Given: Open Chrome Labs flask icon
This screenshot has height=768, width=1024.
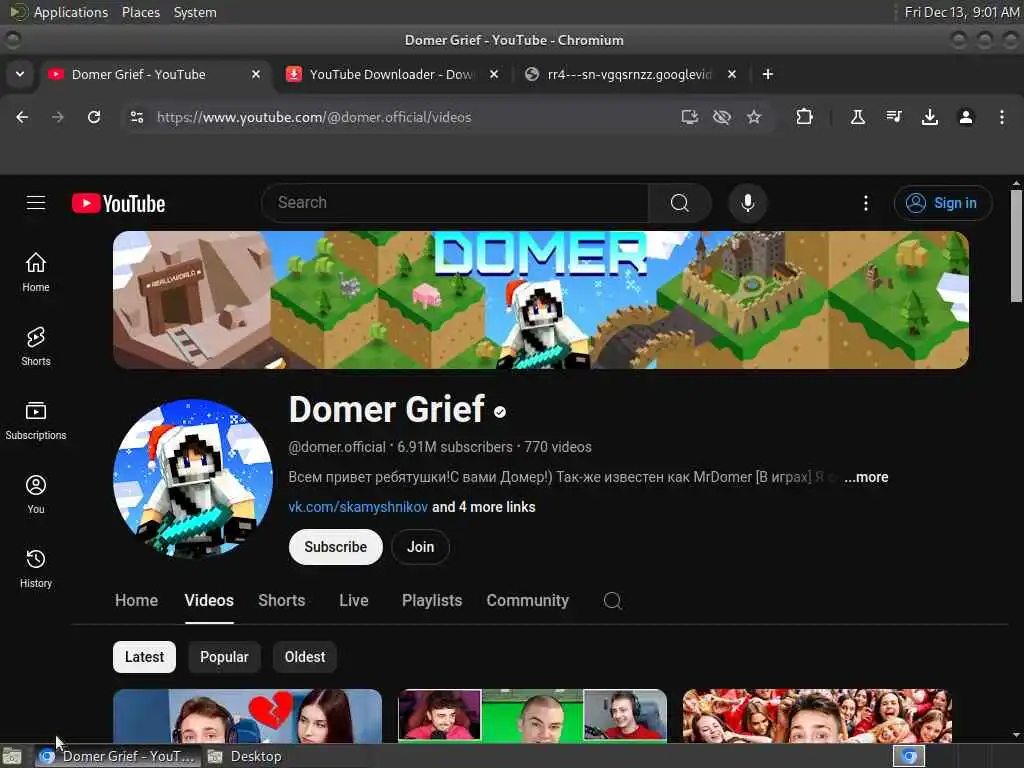Looking at the screenshot, I should 857,117.
